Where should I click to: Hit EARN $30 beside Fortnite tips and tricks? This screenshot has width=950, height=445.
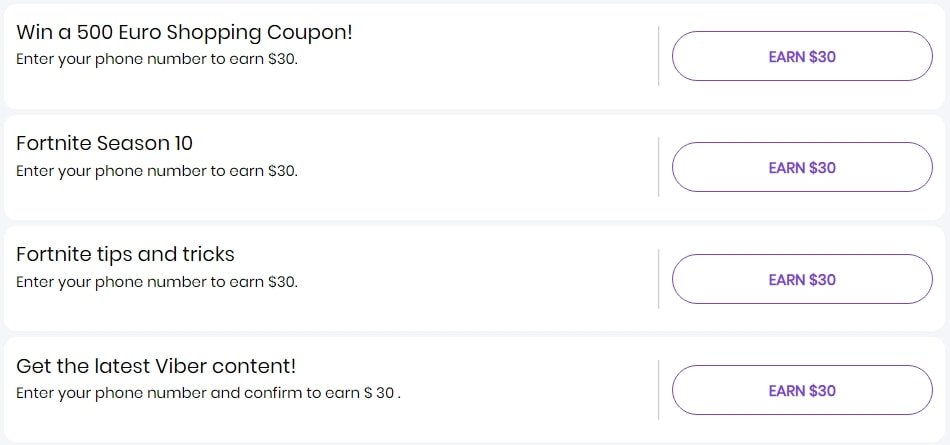click(801, 279)
